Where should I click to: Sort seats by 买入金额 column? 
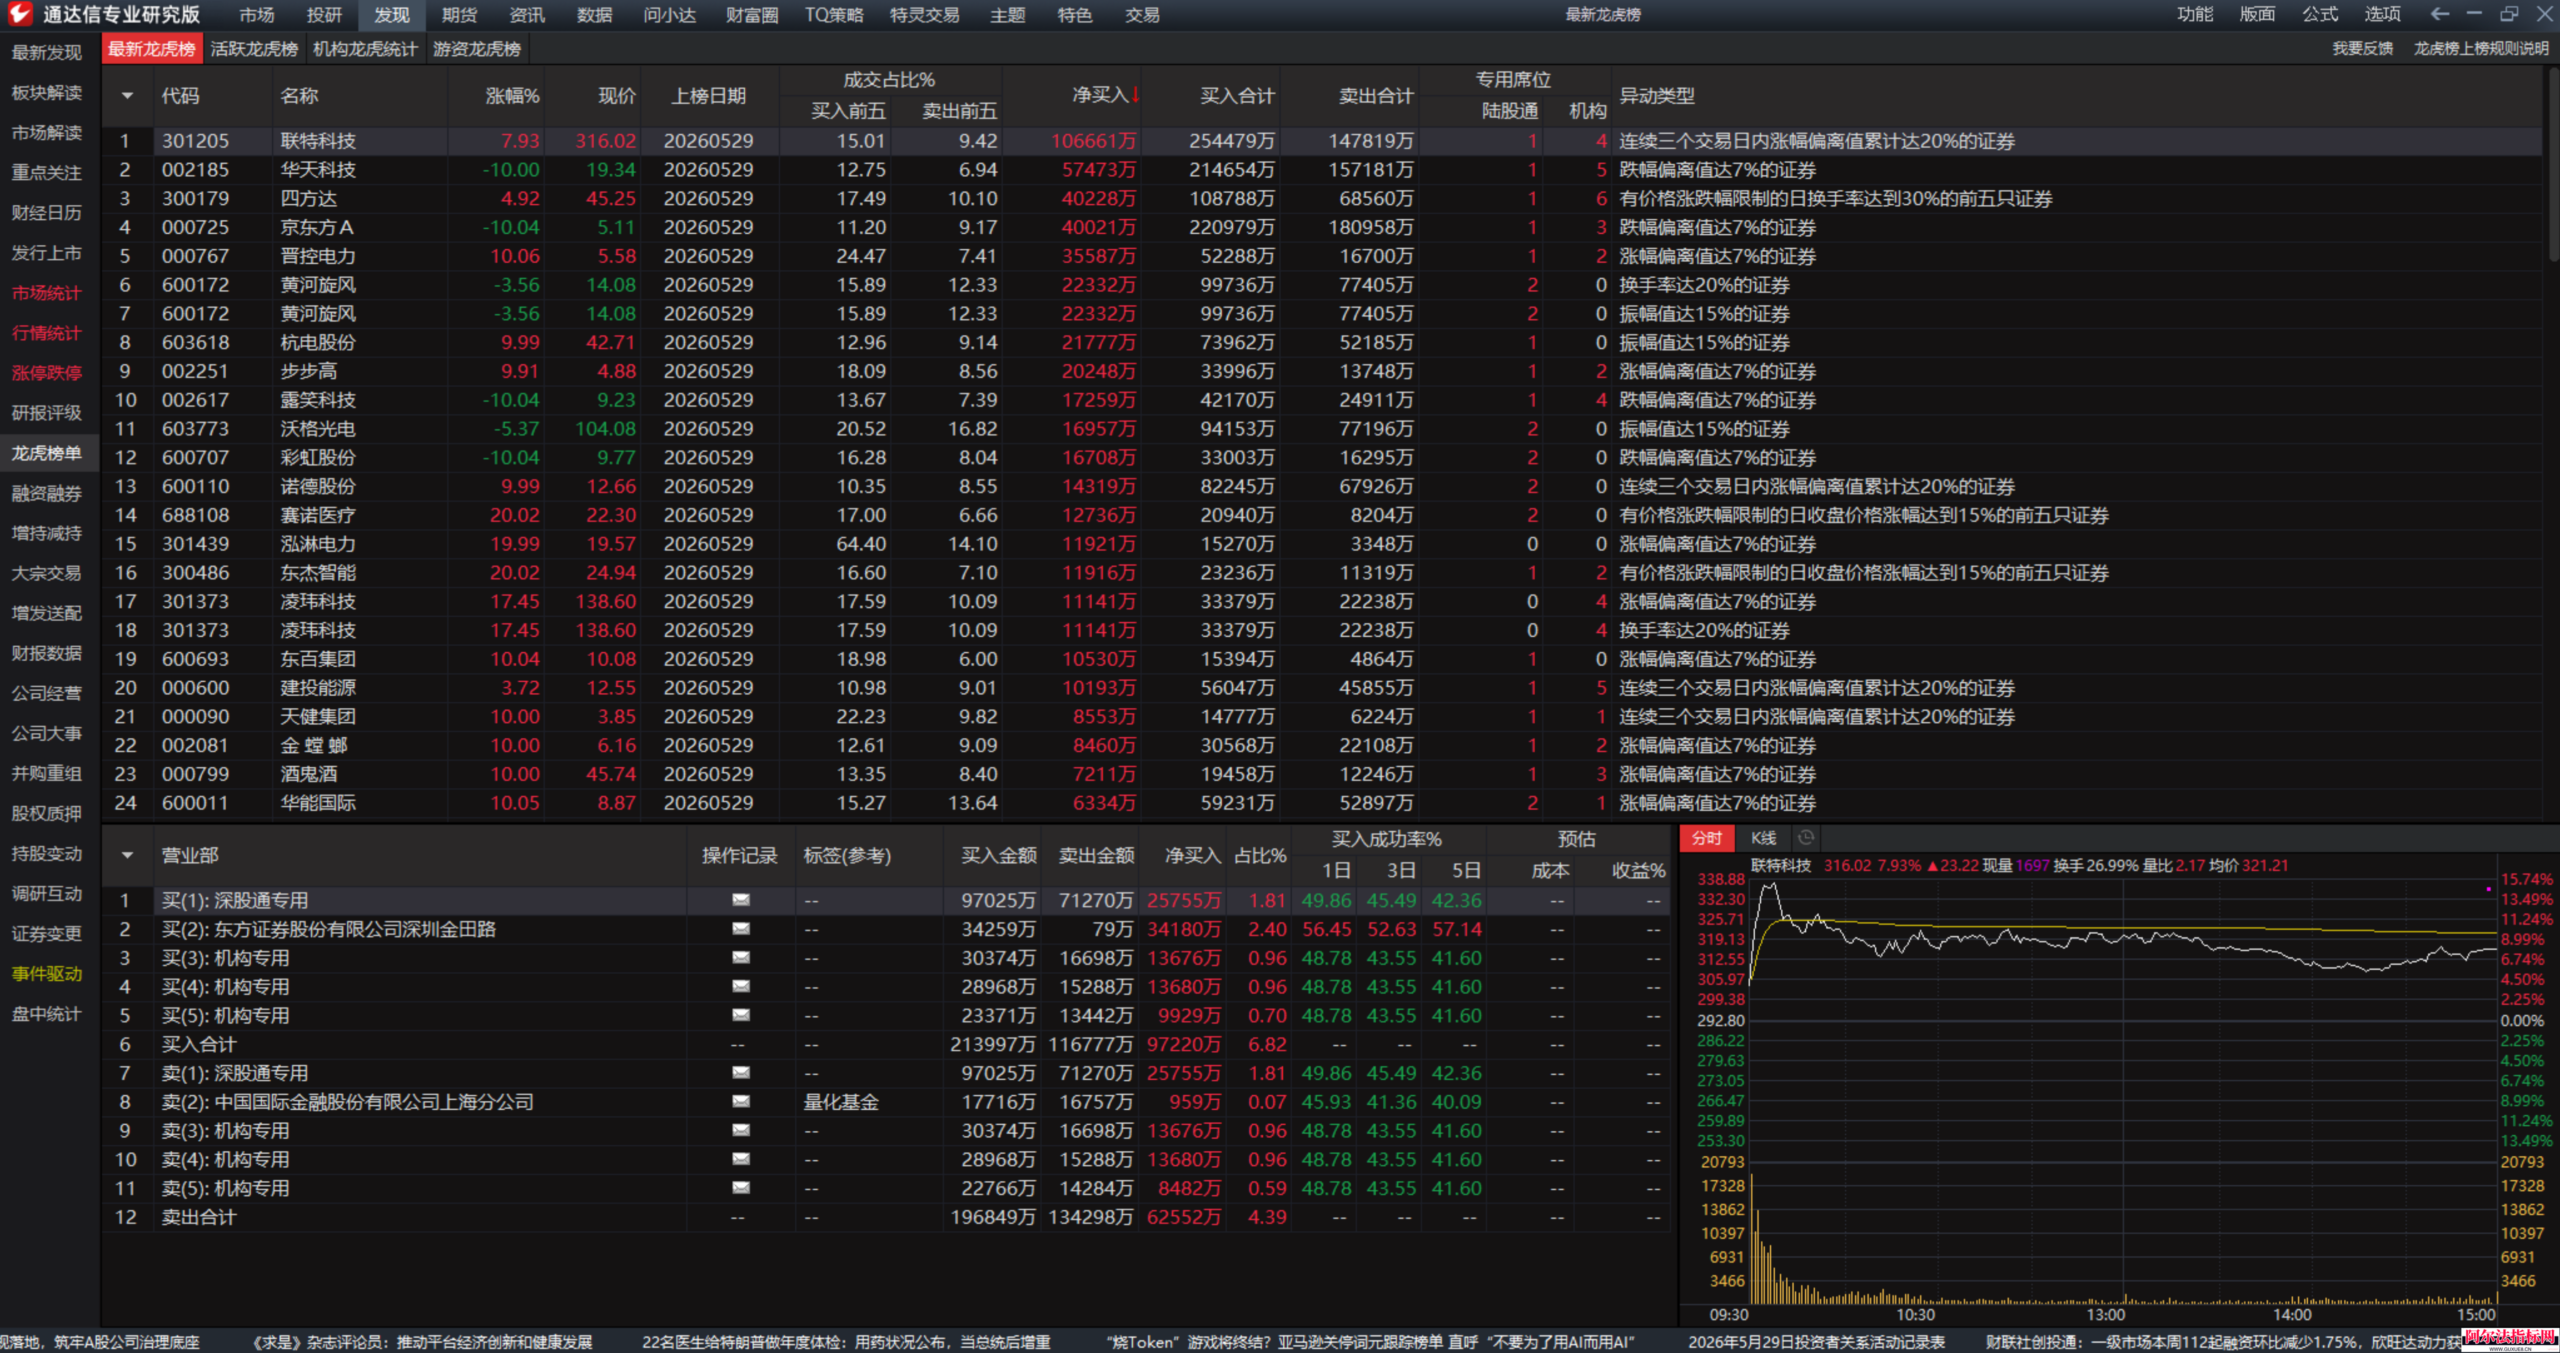click(998, 855)
